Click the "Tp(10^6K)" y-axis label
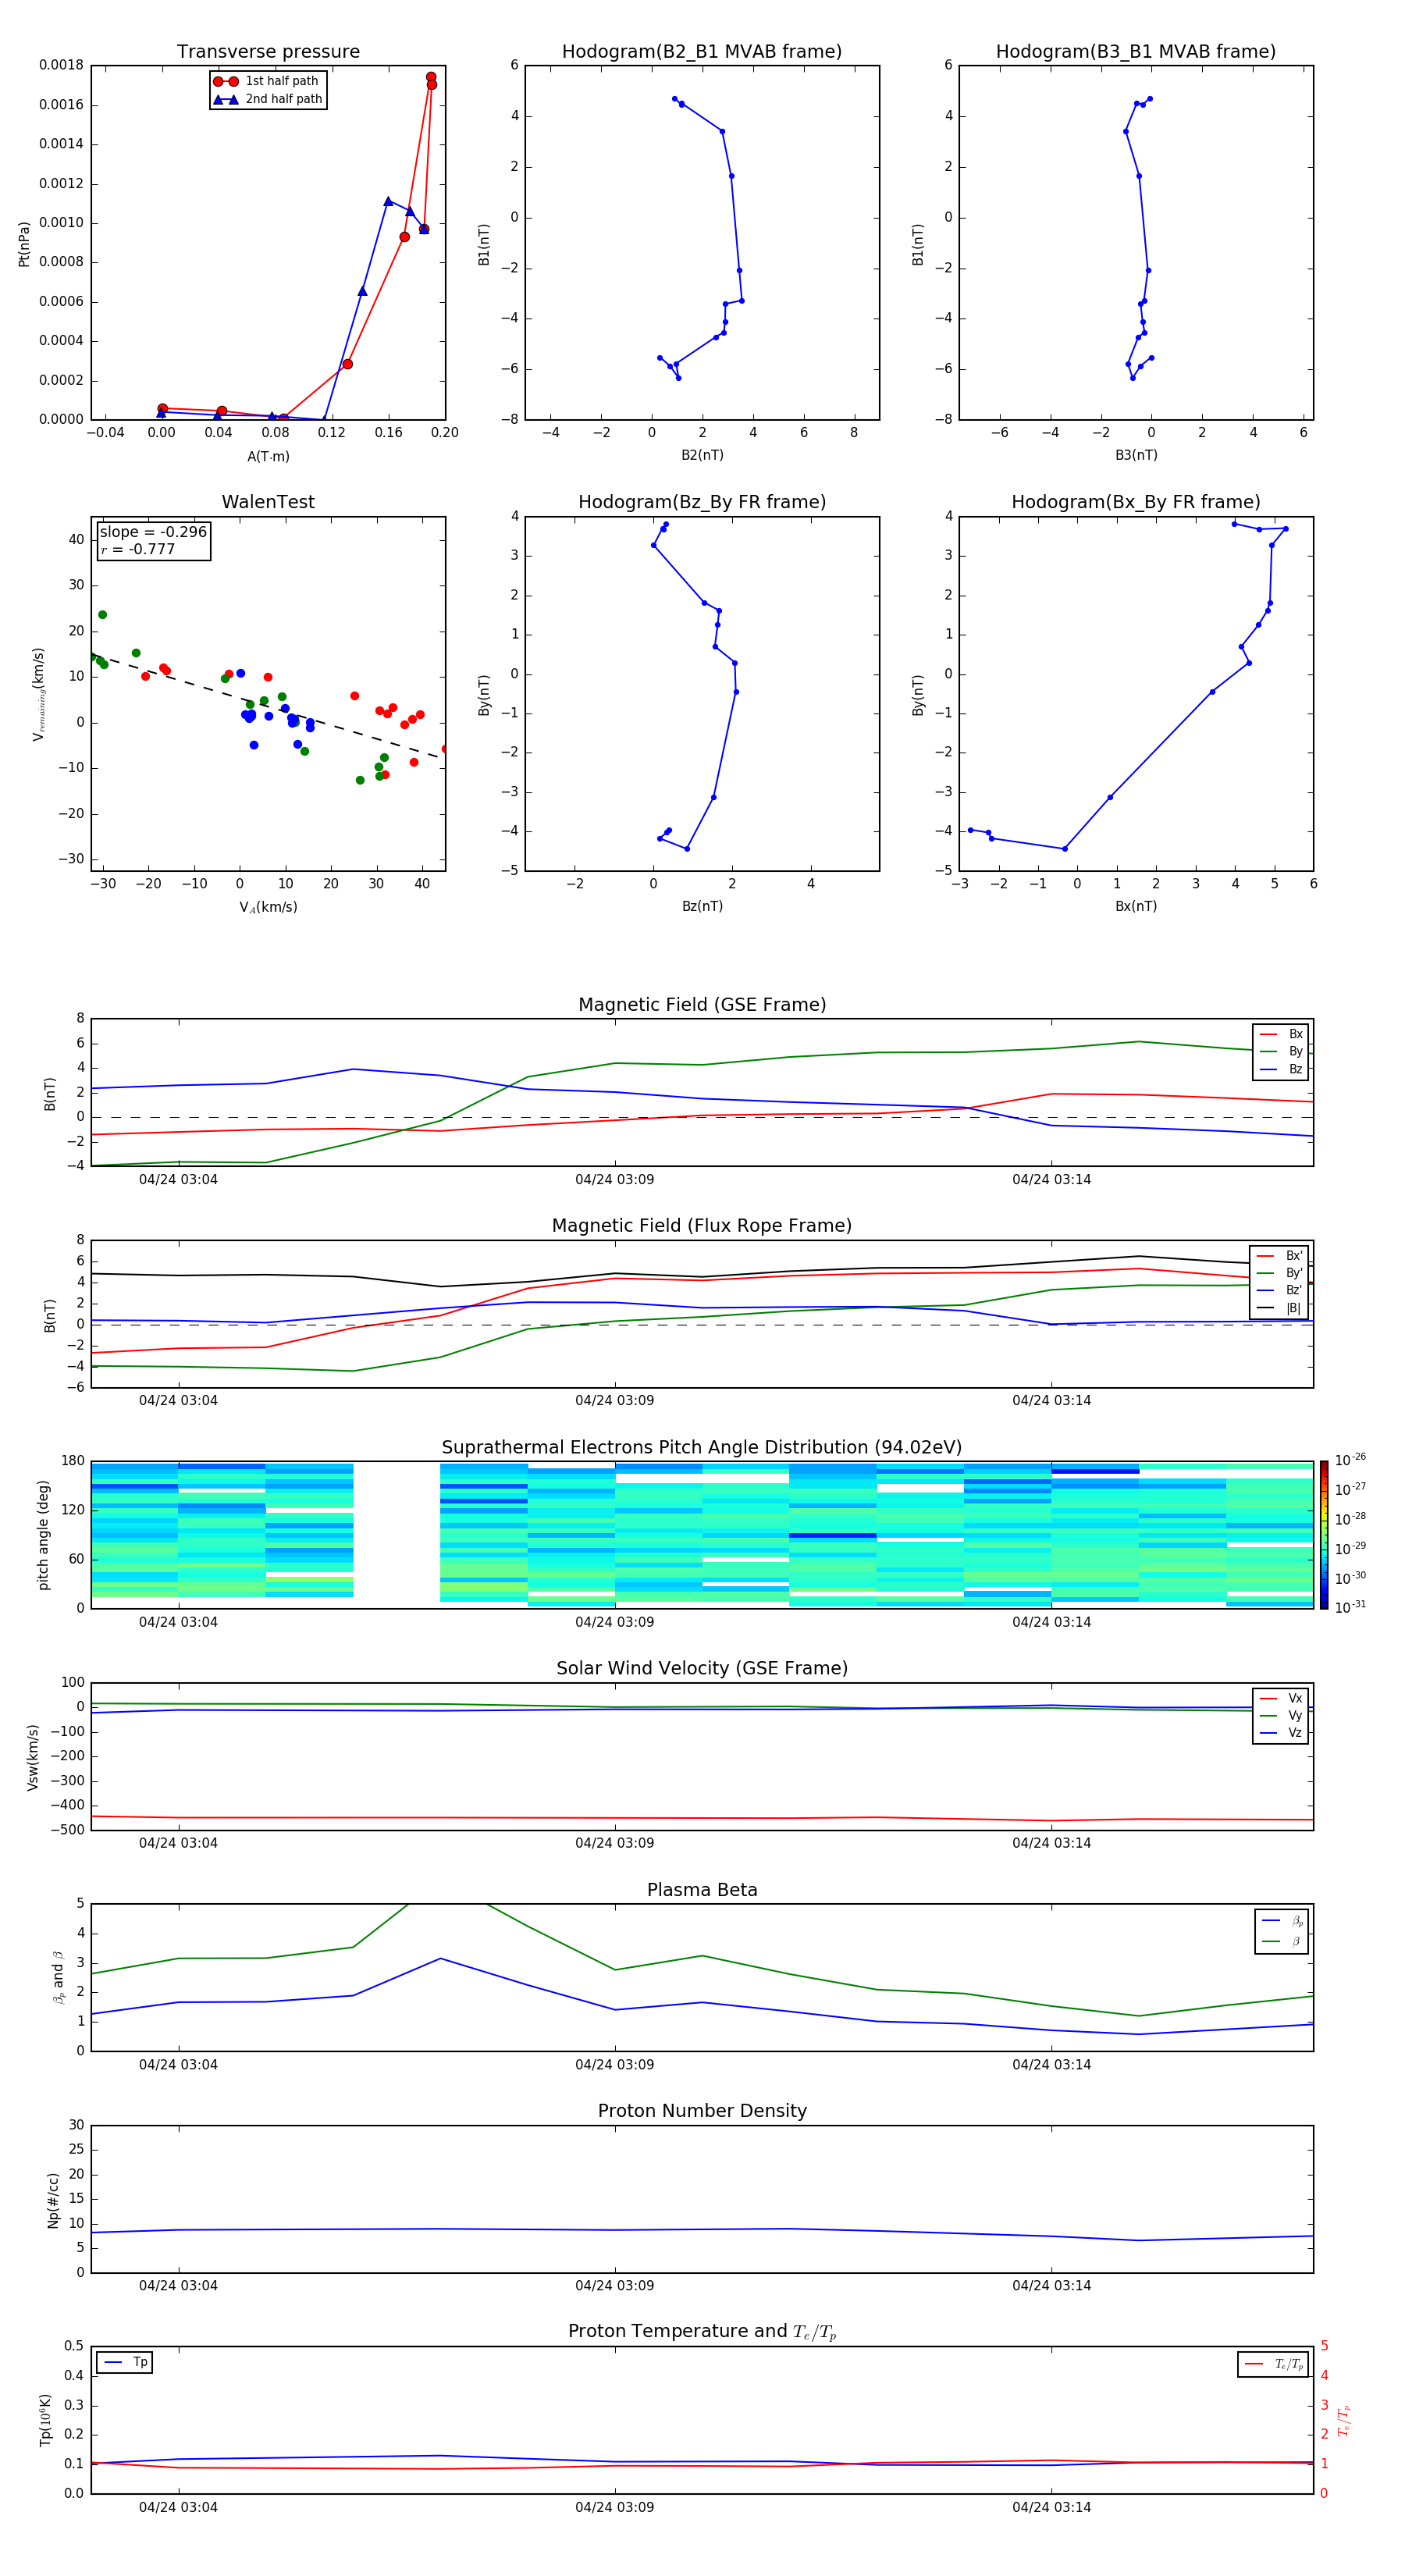Screen dimensions: 1405x2576 45,2420
